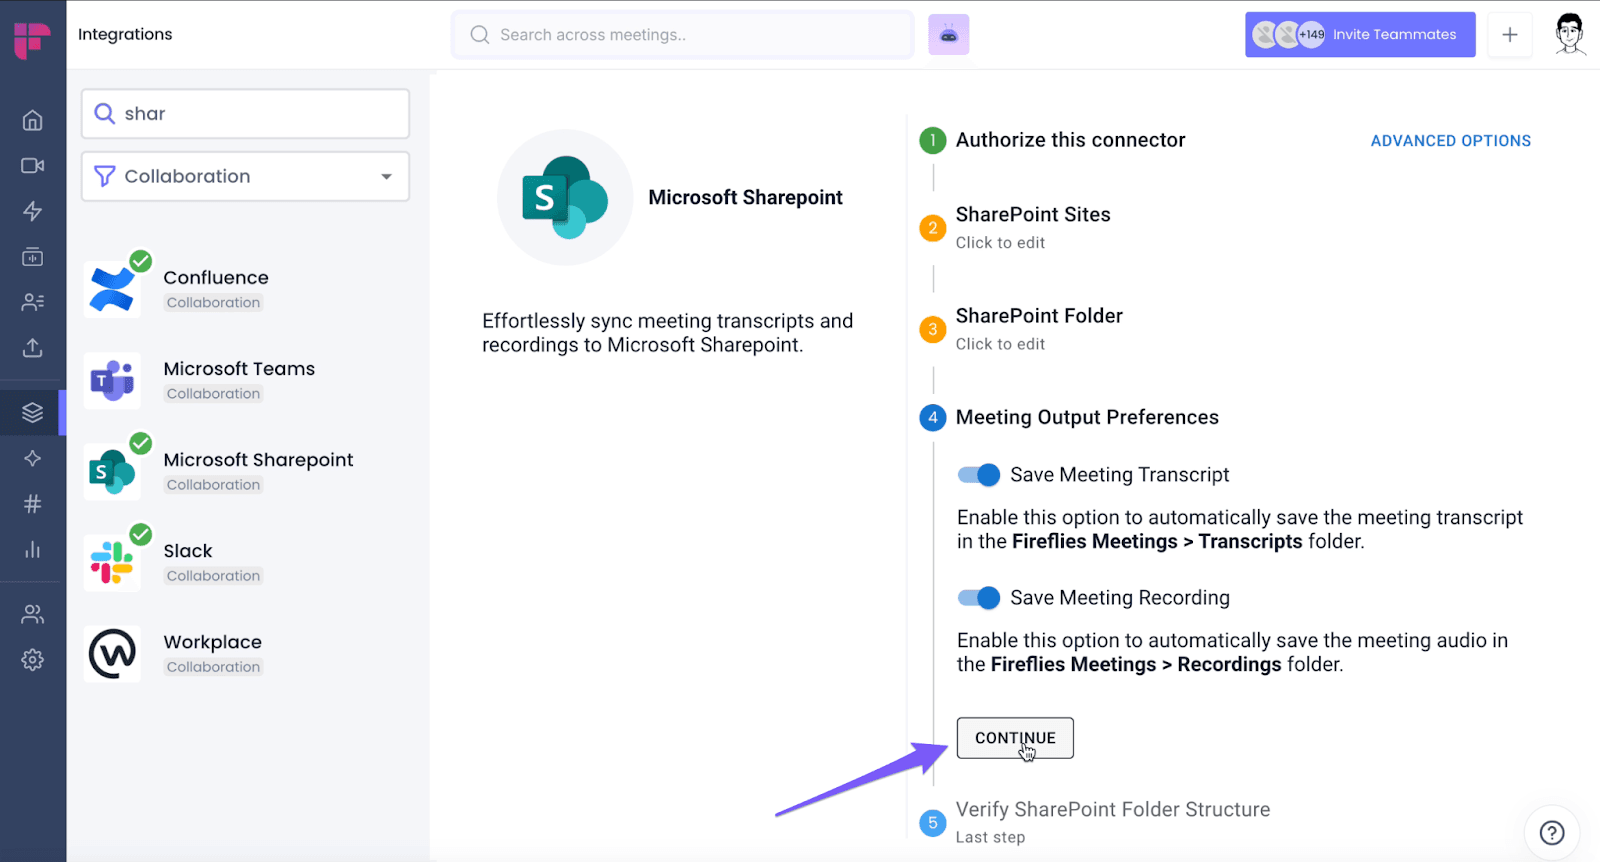
Task: Open the team members sidebar icon
Action: 33,614
